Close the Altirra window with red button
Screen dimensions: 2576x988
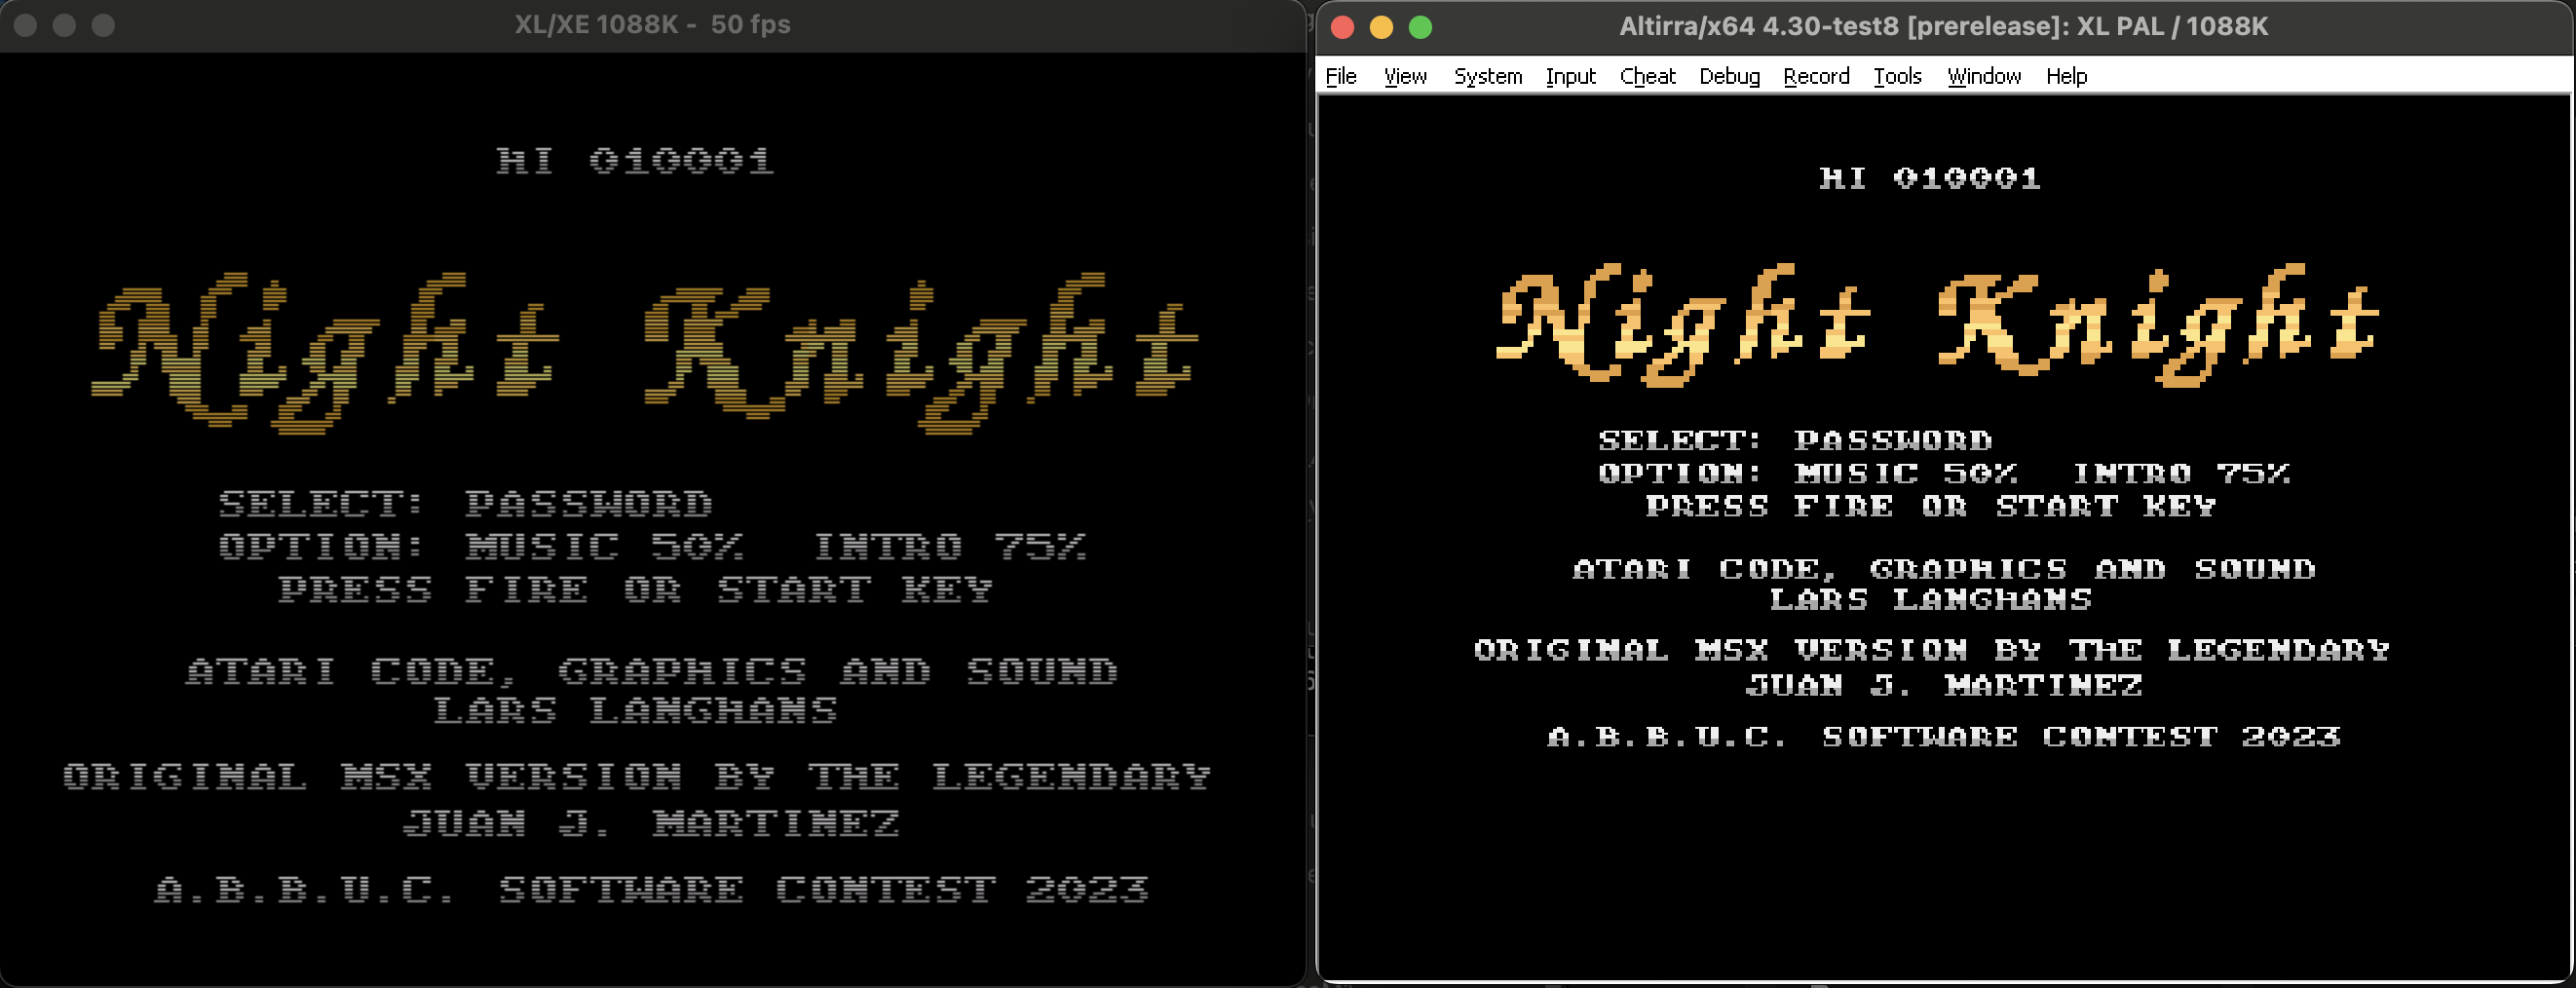1342,27
